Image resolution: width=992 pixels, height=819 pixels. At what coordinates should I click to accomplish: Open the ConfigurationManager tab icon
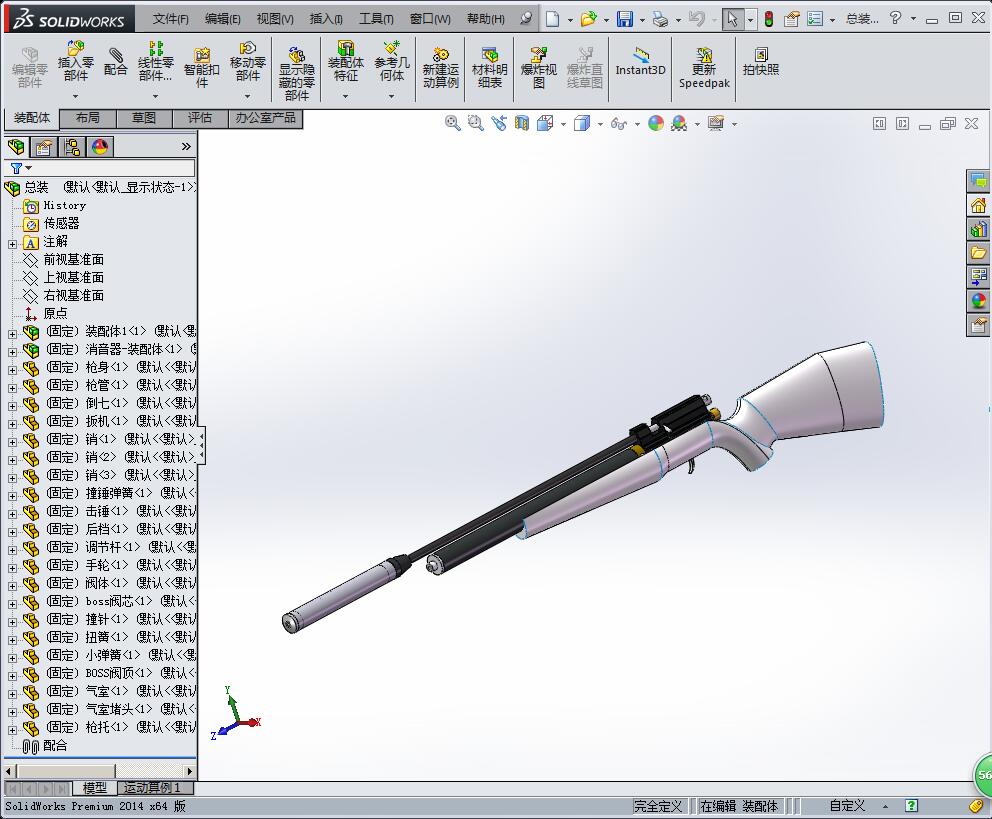(x=71, y=147)
